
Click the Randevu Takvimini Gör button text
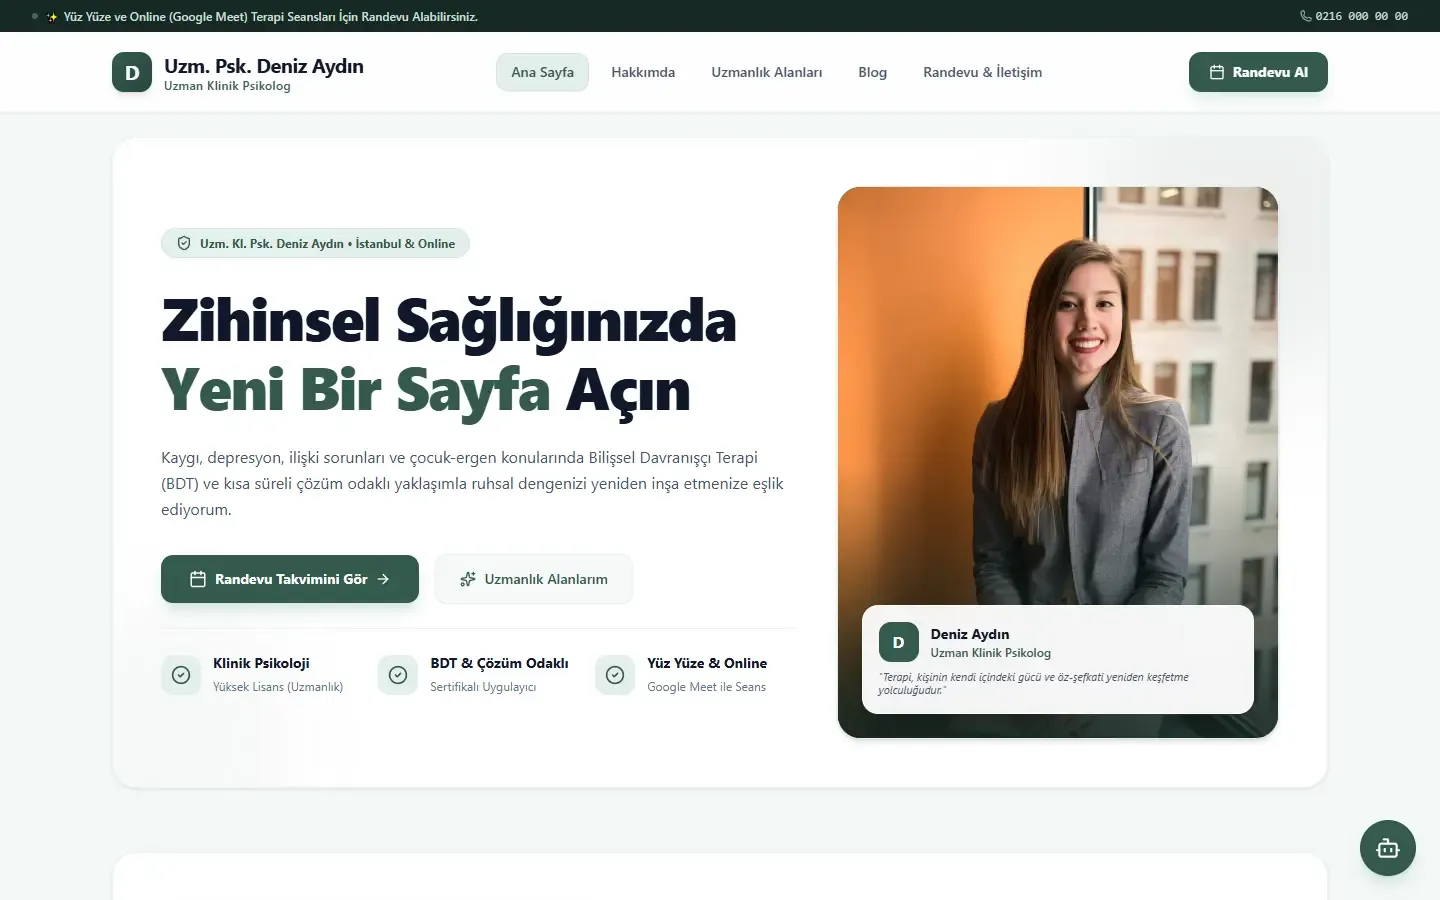[x=291, y=579]
